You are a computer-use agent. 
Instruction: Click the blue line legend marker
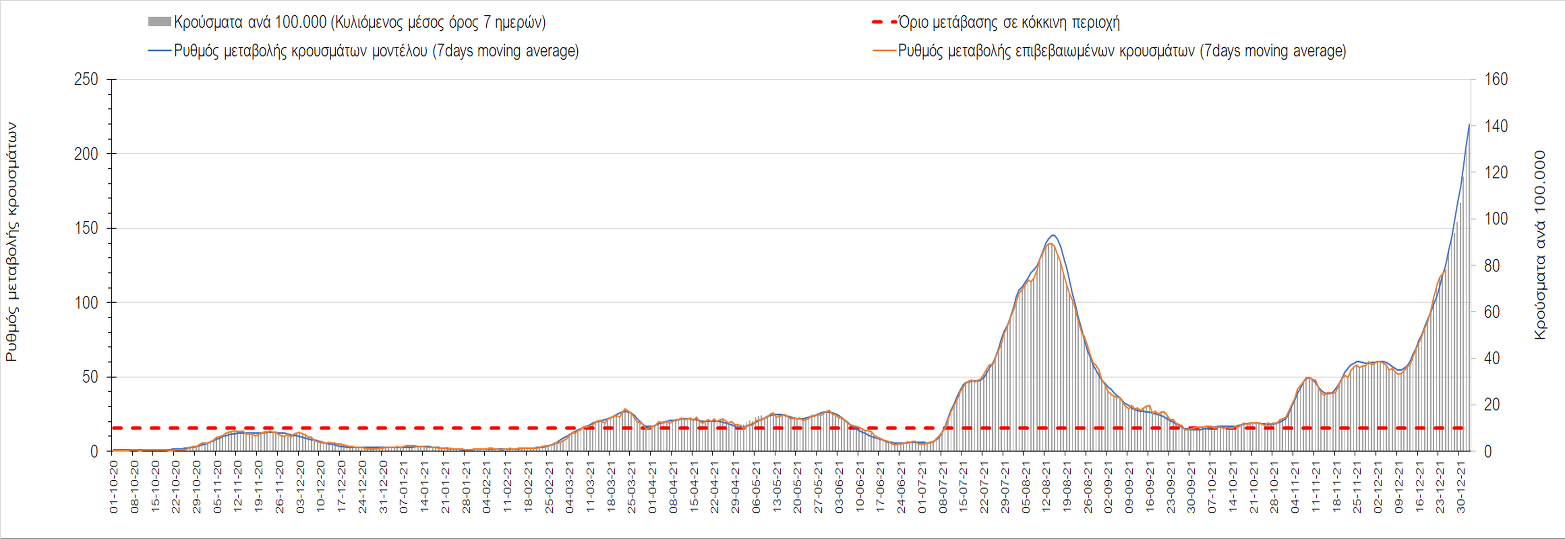(x=157, y=51)
